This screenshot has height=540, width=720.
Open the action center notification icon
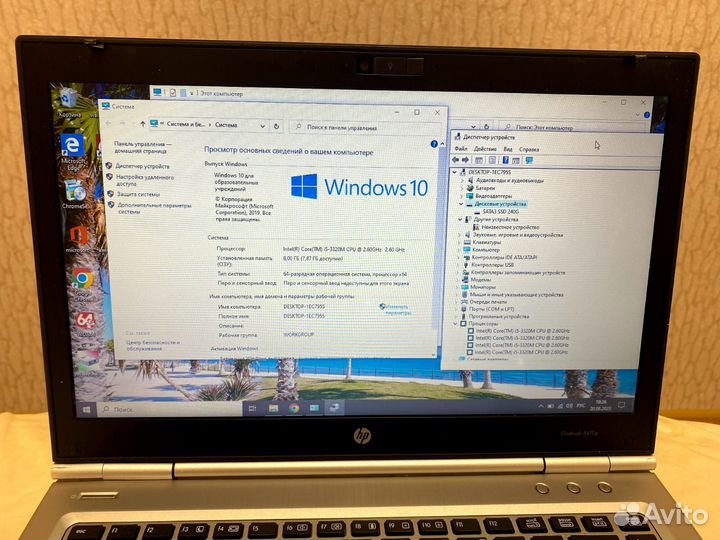[x=621, y=405]
